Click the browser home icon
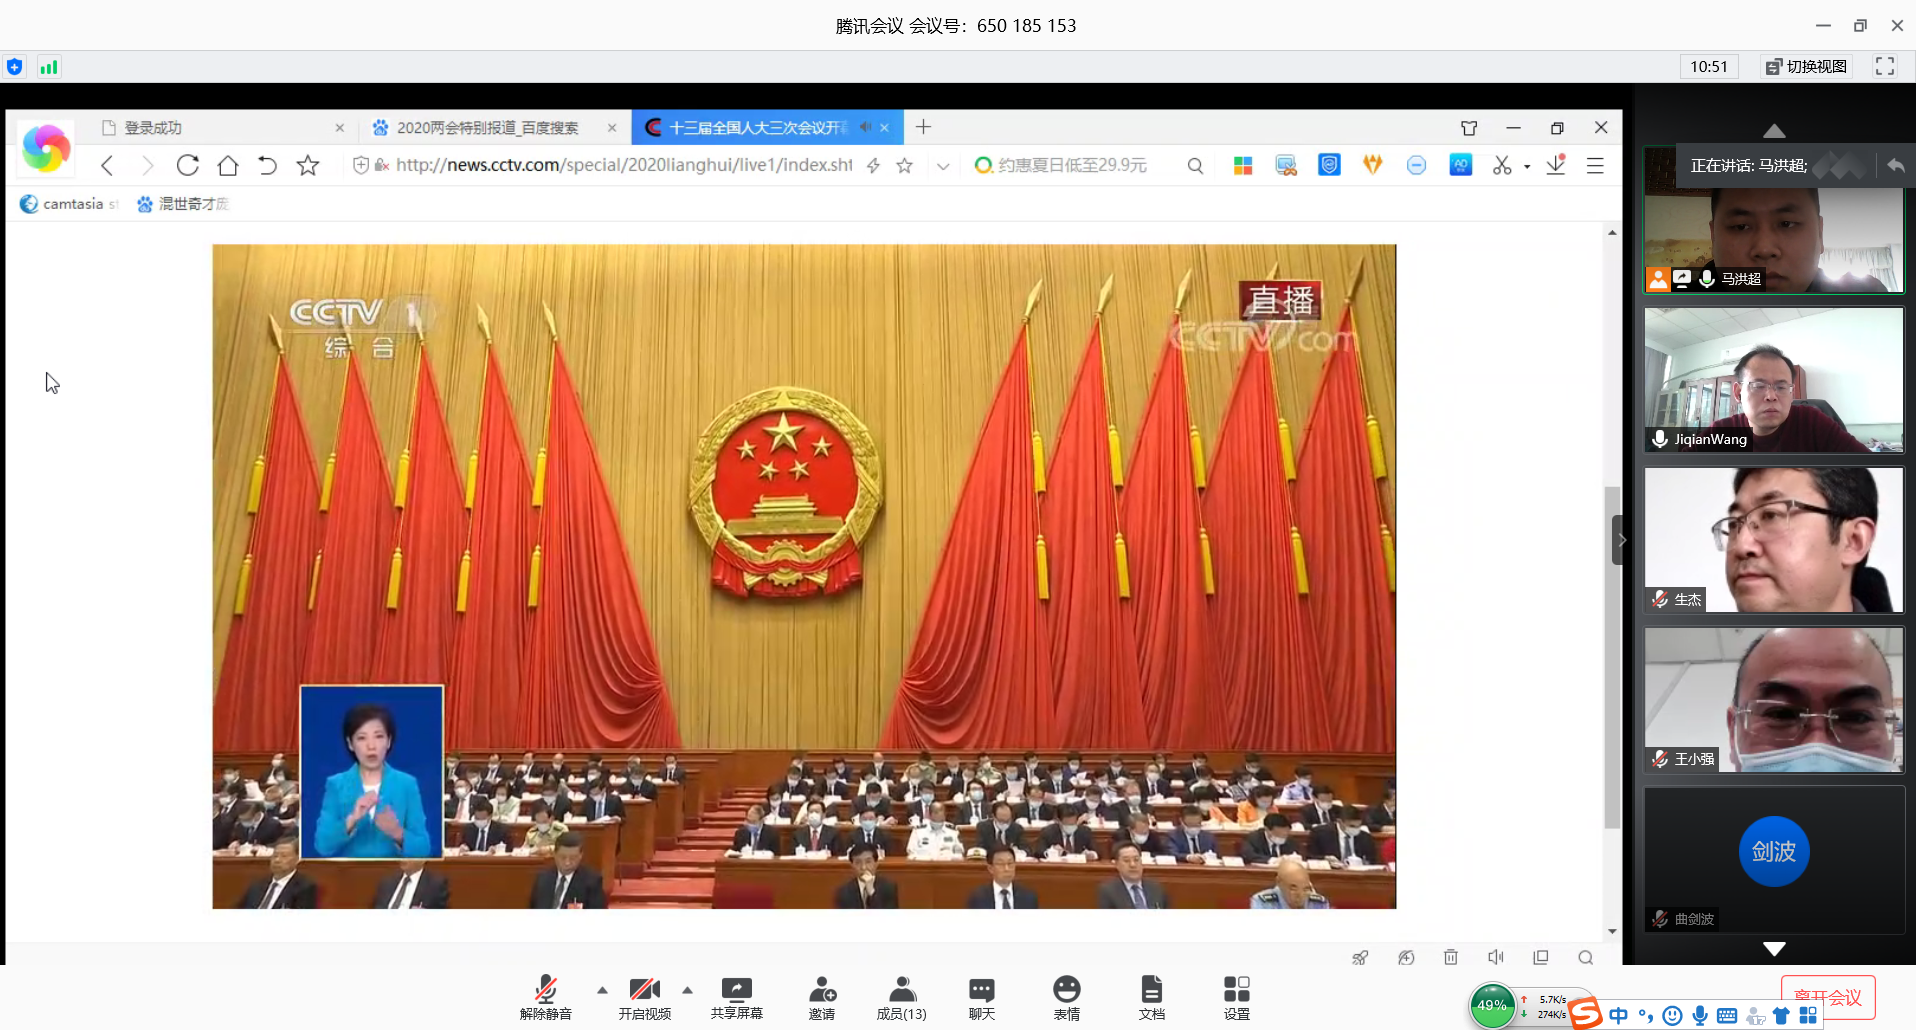 (x=228, y=166)
